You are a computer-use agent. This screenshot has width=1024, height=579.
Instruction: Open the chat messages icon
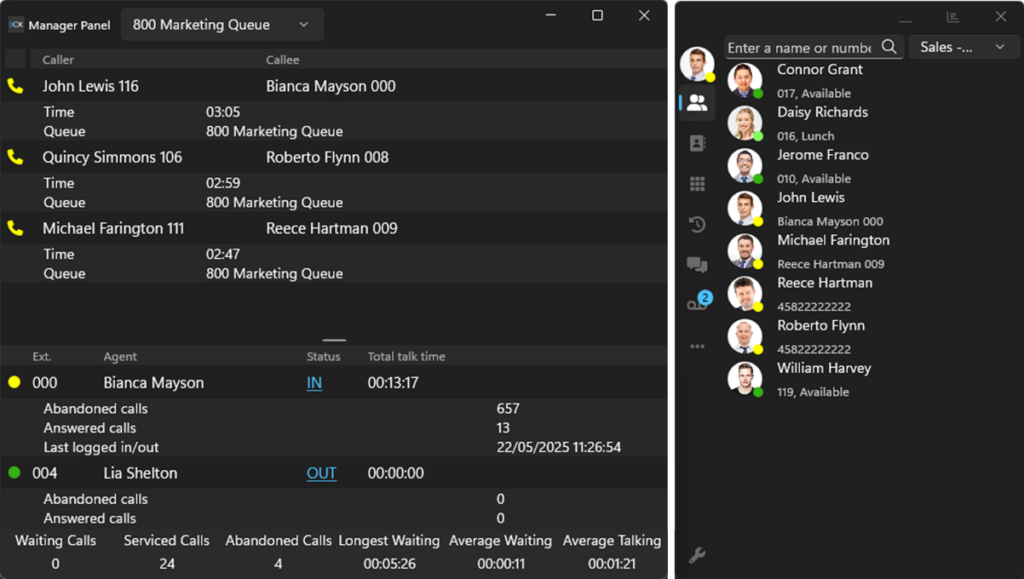pyautogui.click(x=697, y=265)
